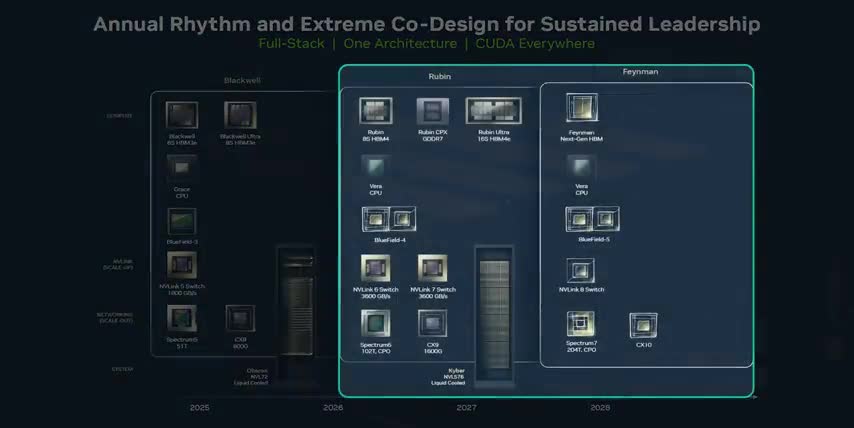This screenshot has width=854, height=428.
Task: Click the NVLink 5 Switch chip icon
Action: [182, 266]
